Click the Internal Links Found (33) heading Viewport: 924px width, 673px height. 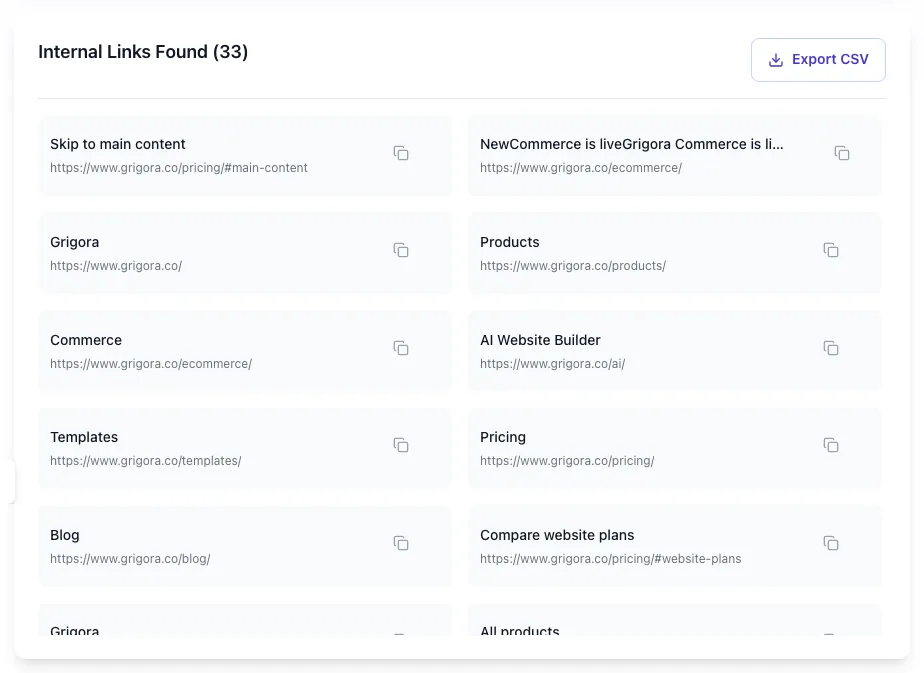coord(143,52)
